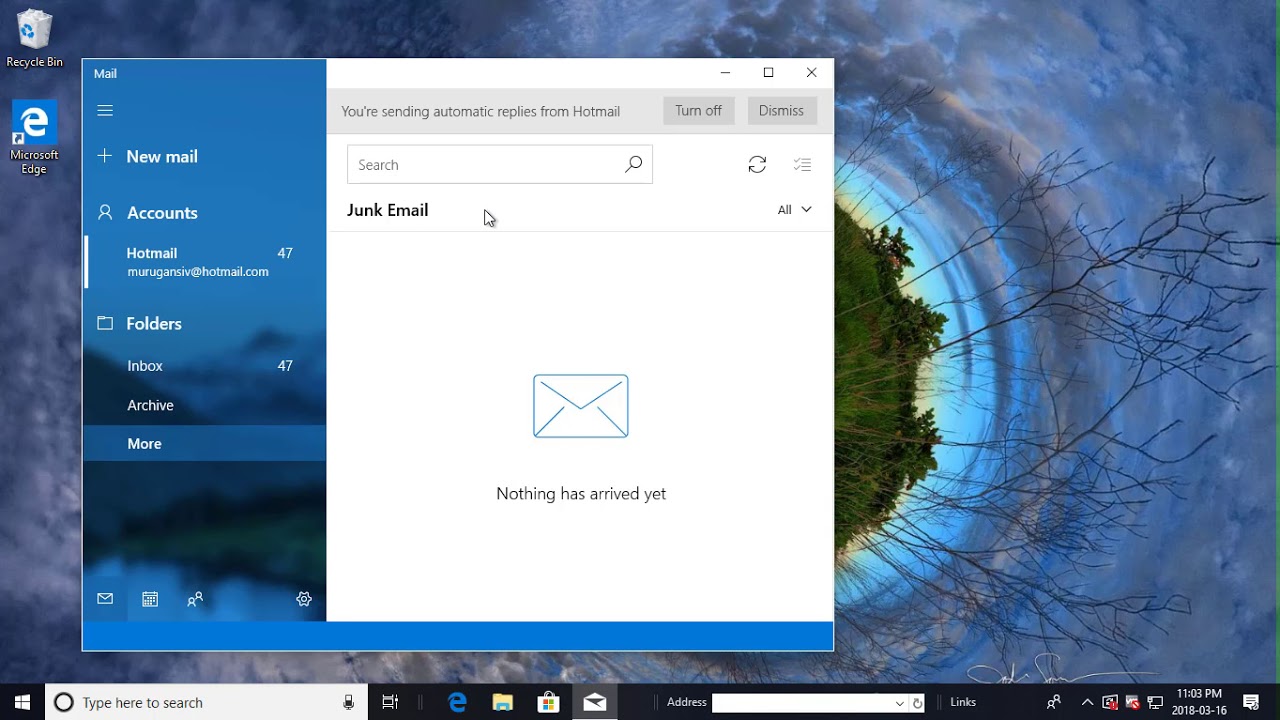Screen dimensions: 1280x720
Task: Click the search magnifier icon
Action: point(633,165)
